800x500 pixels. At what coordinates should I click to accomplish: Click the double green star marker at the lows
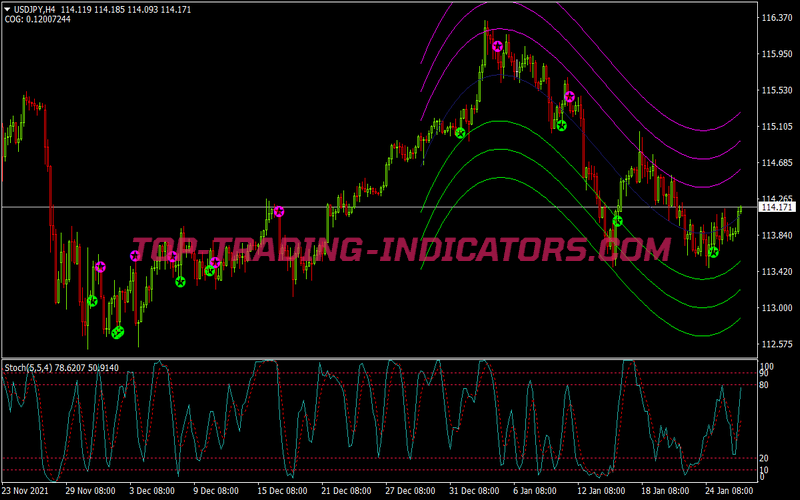[x=118, y=333]
